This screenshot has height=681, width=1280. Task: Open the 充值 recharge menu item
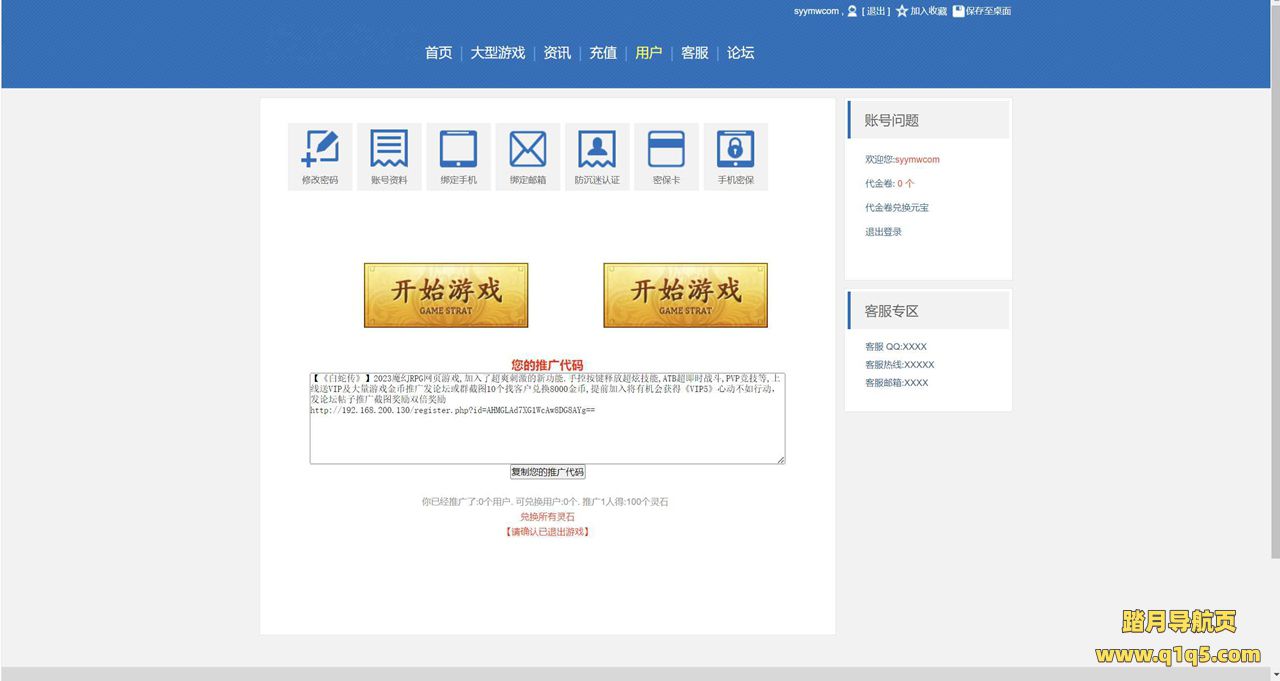pos(603,53)
